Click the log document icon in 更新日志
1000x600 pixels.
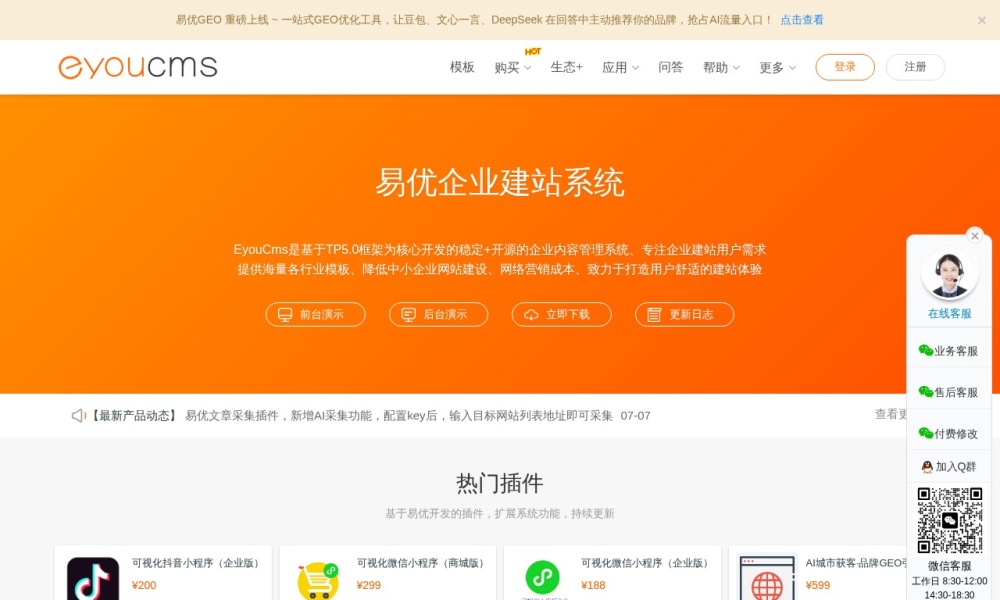[654, 314]
